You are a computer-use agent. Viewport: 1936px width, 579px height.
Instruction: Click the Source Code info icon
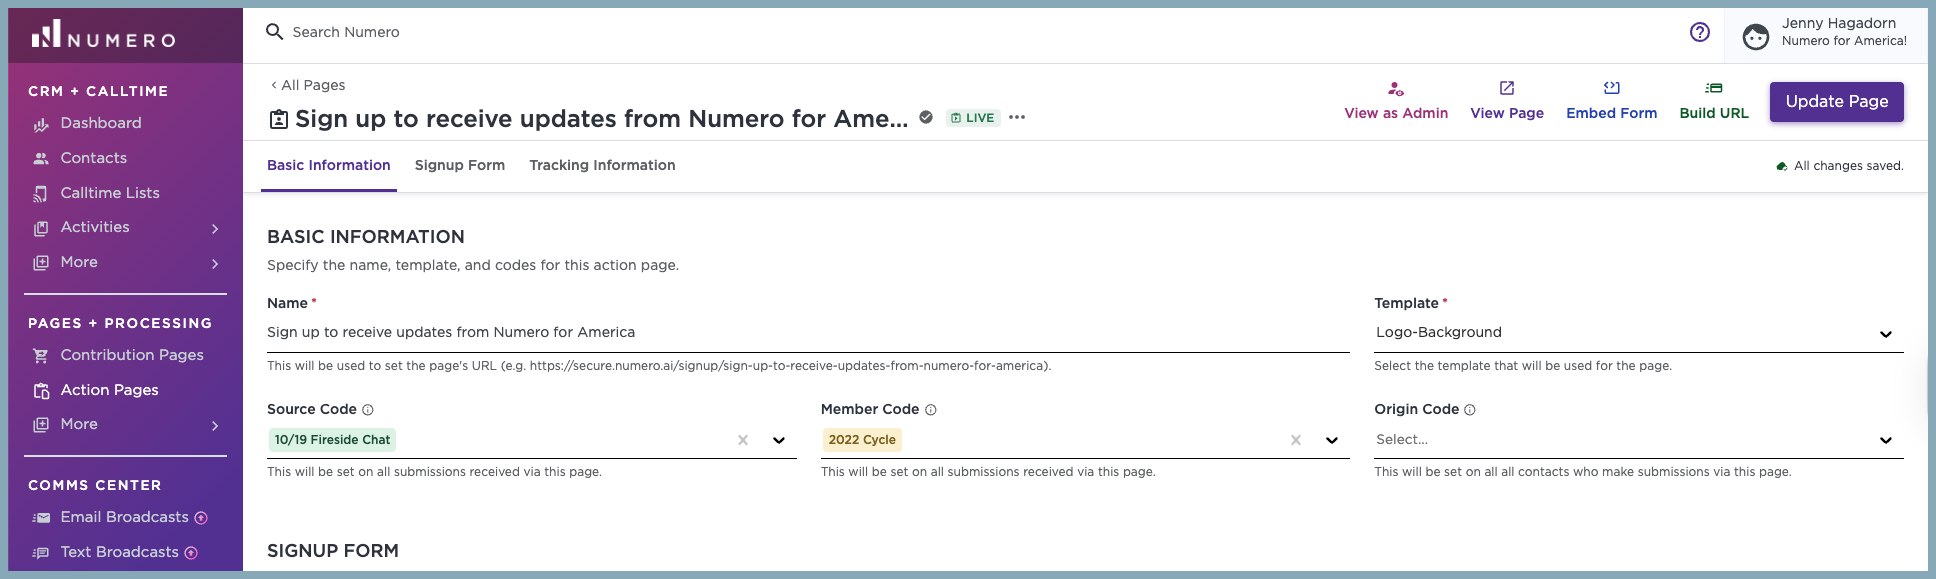pos(368,410)
